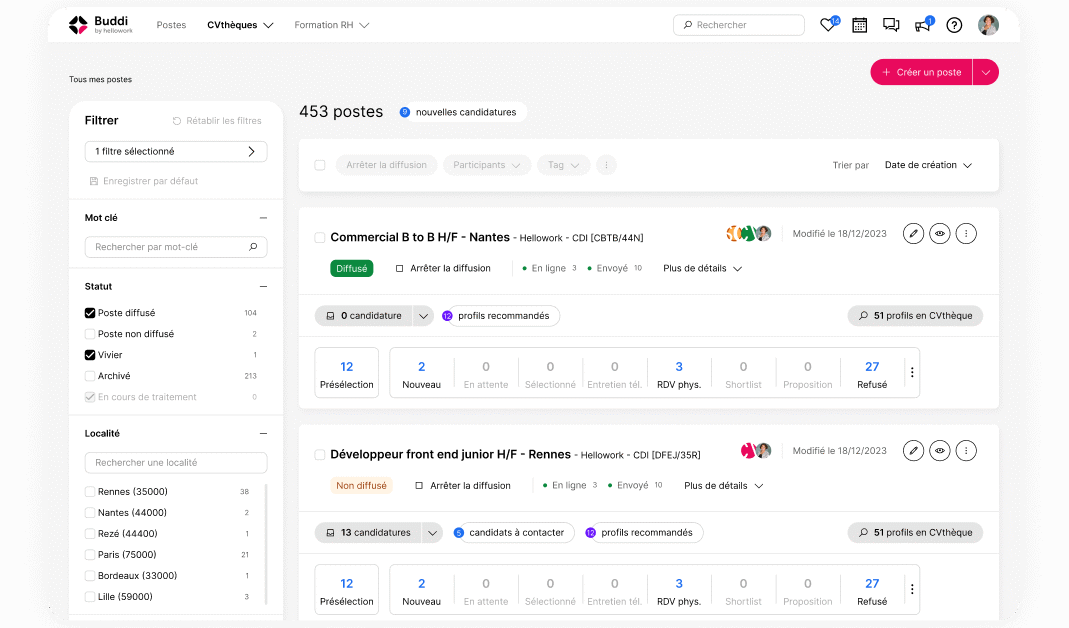Open the Date de création sort dropdown
Image resolution: width=1069 pixels, height=628 pixels.
928,164
